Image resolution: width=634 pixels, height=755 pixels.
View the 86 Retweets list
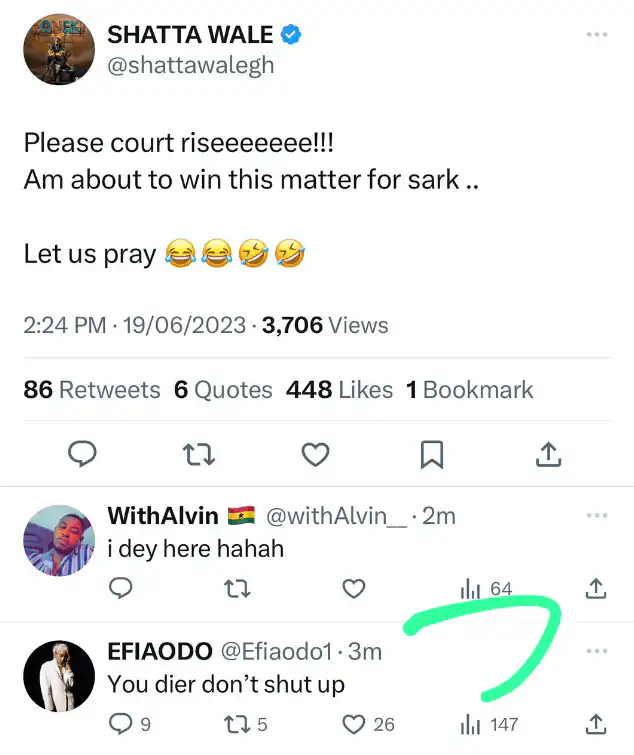tap(92, 390)
